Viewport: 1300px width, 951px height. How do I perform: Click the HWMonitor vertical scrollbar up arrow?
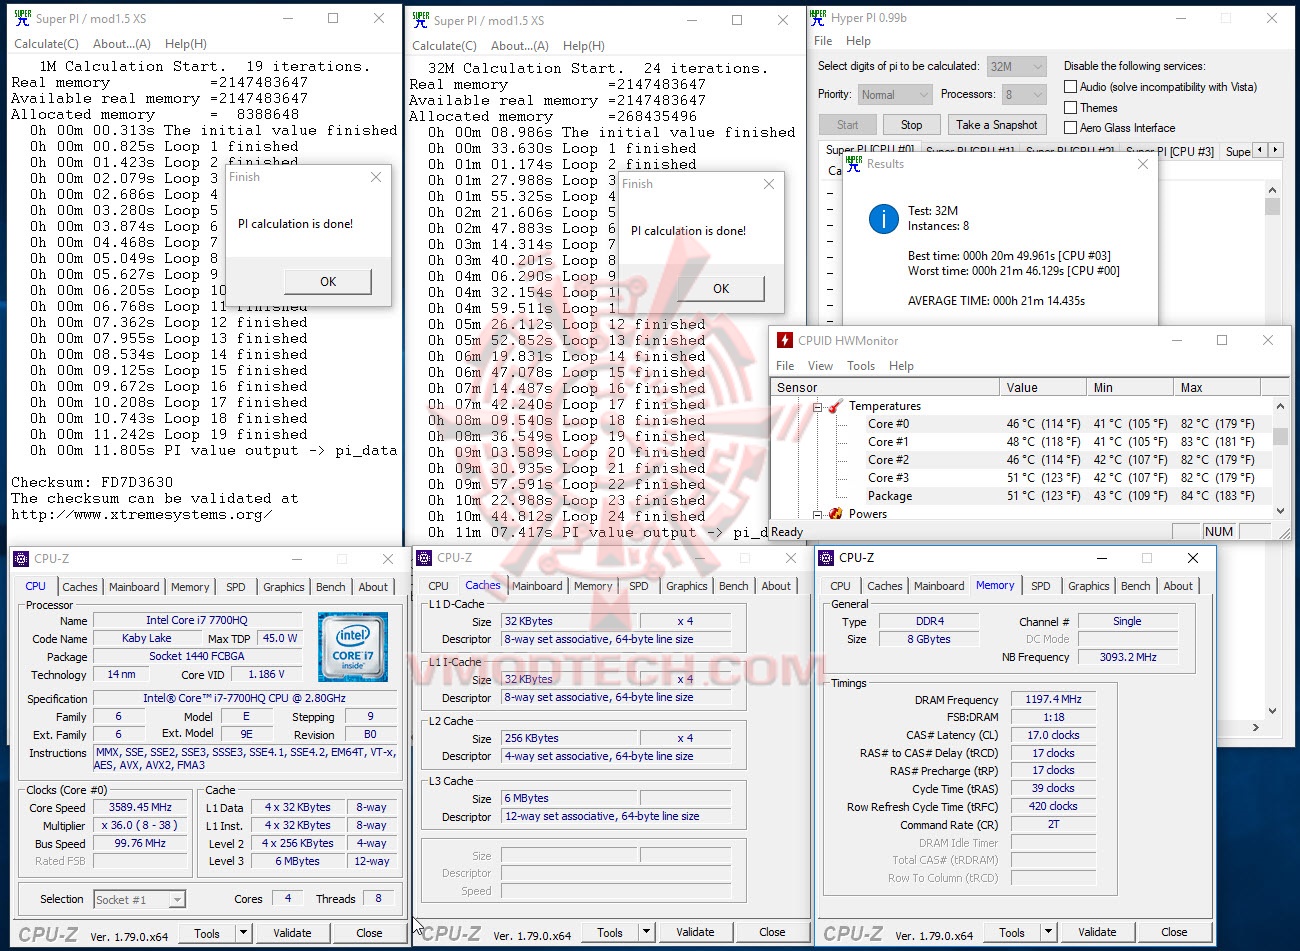(1281, 406)
